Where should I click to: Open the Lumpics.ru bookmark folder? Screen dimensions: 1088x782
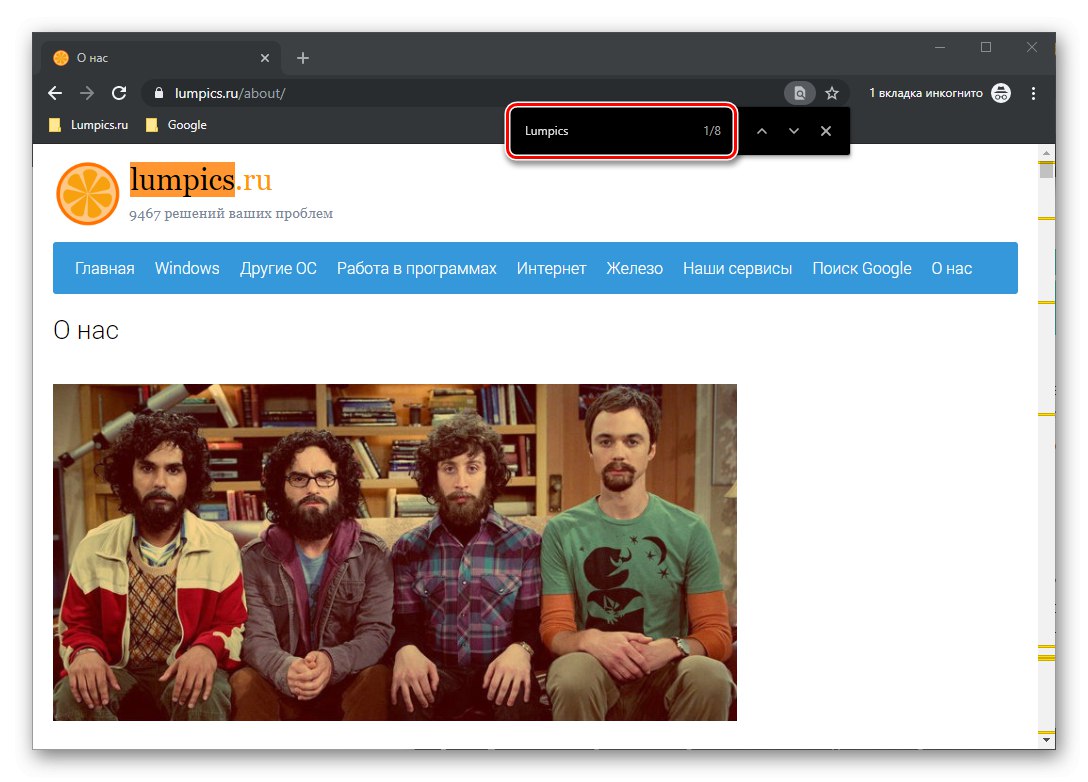(89, 125)
